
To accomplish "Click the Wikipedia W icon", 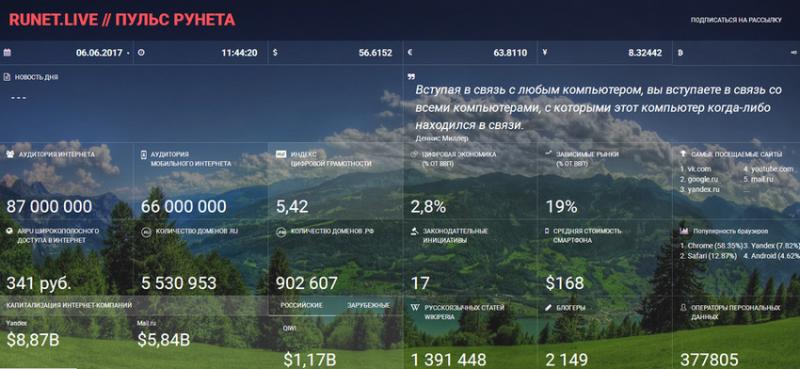I will (x=415, y=308).
